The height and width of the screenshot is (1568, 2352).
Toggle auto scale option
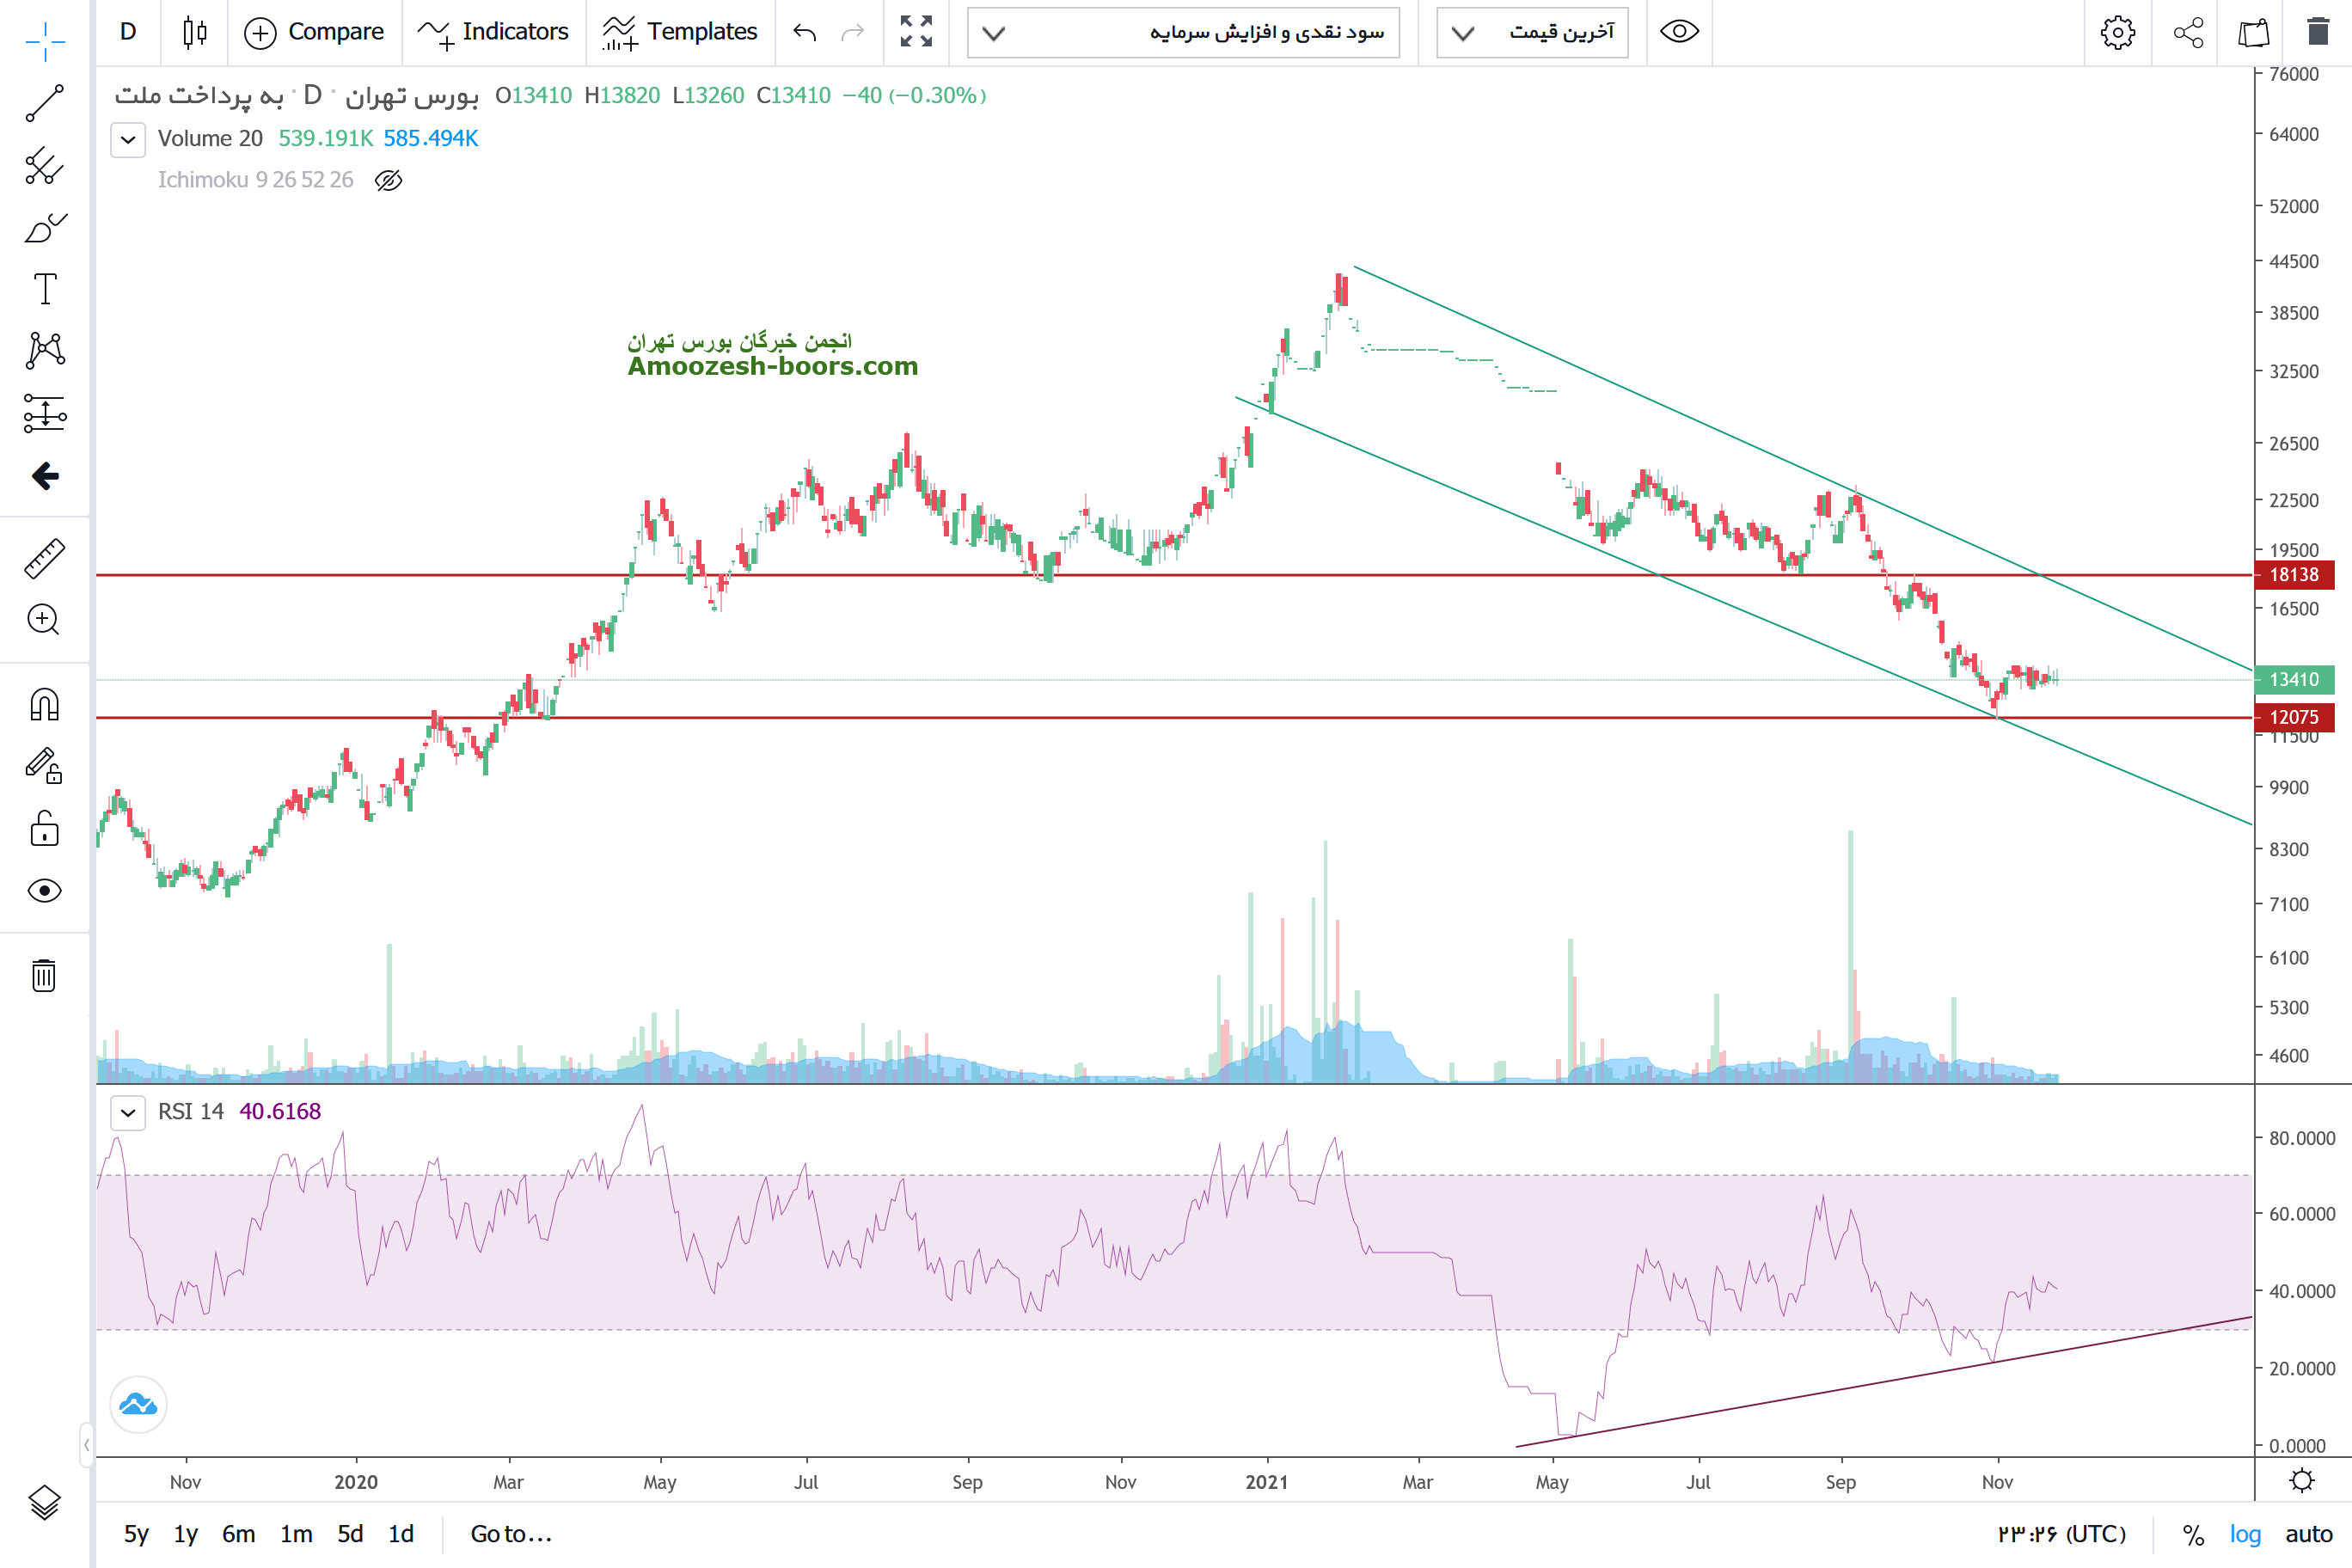[x=2308, y=1534]
